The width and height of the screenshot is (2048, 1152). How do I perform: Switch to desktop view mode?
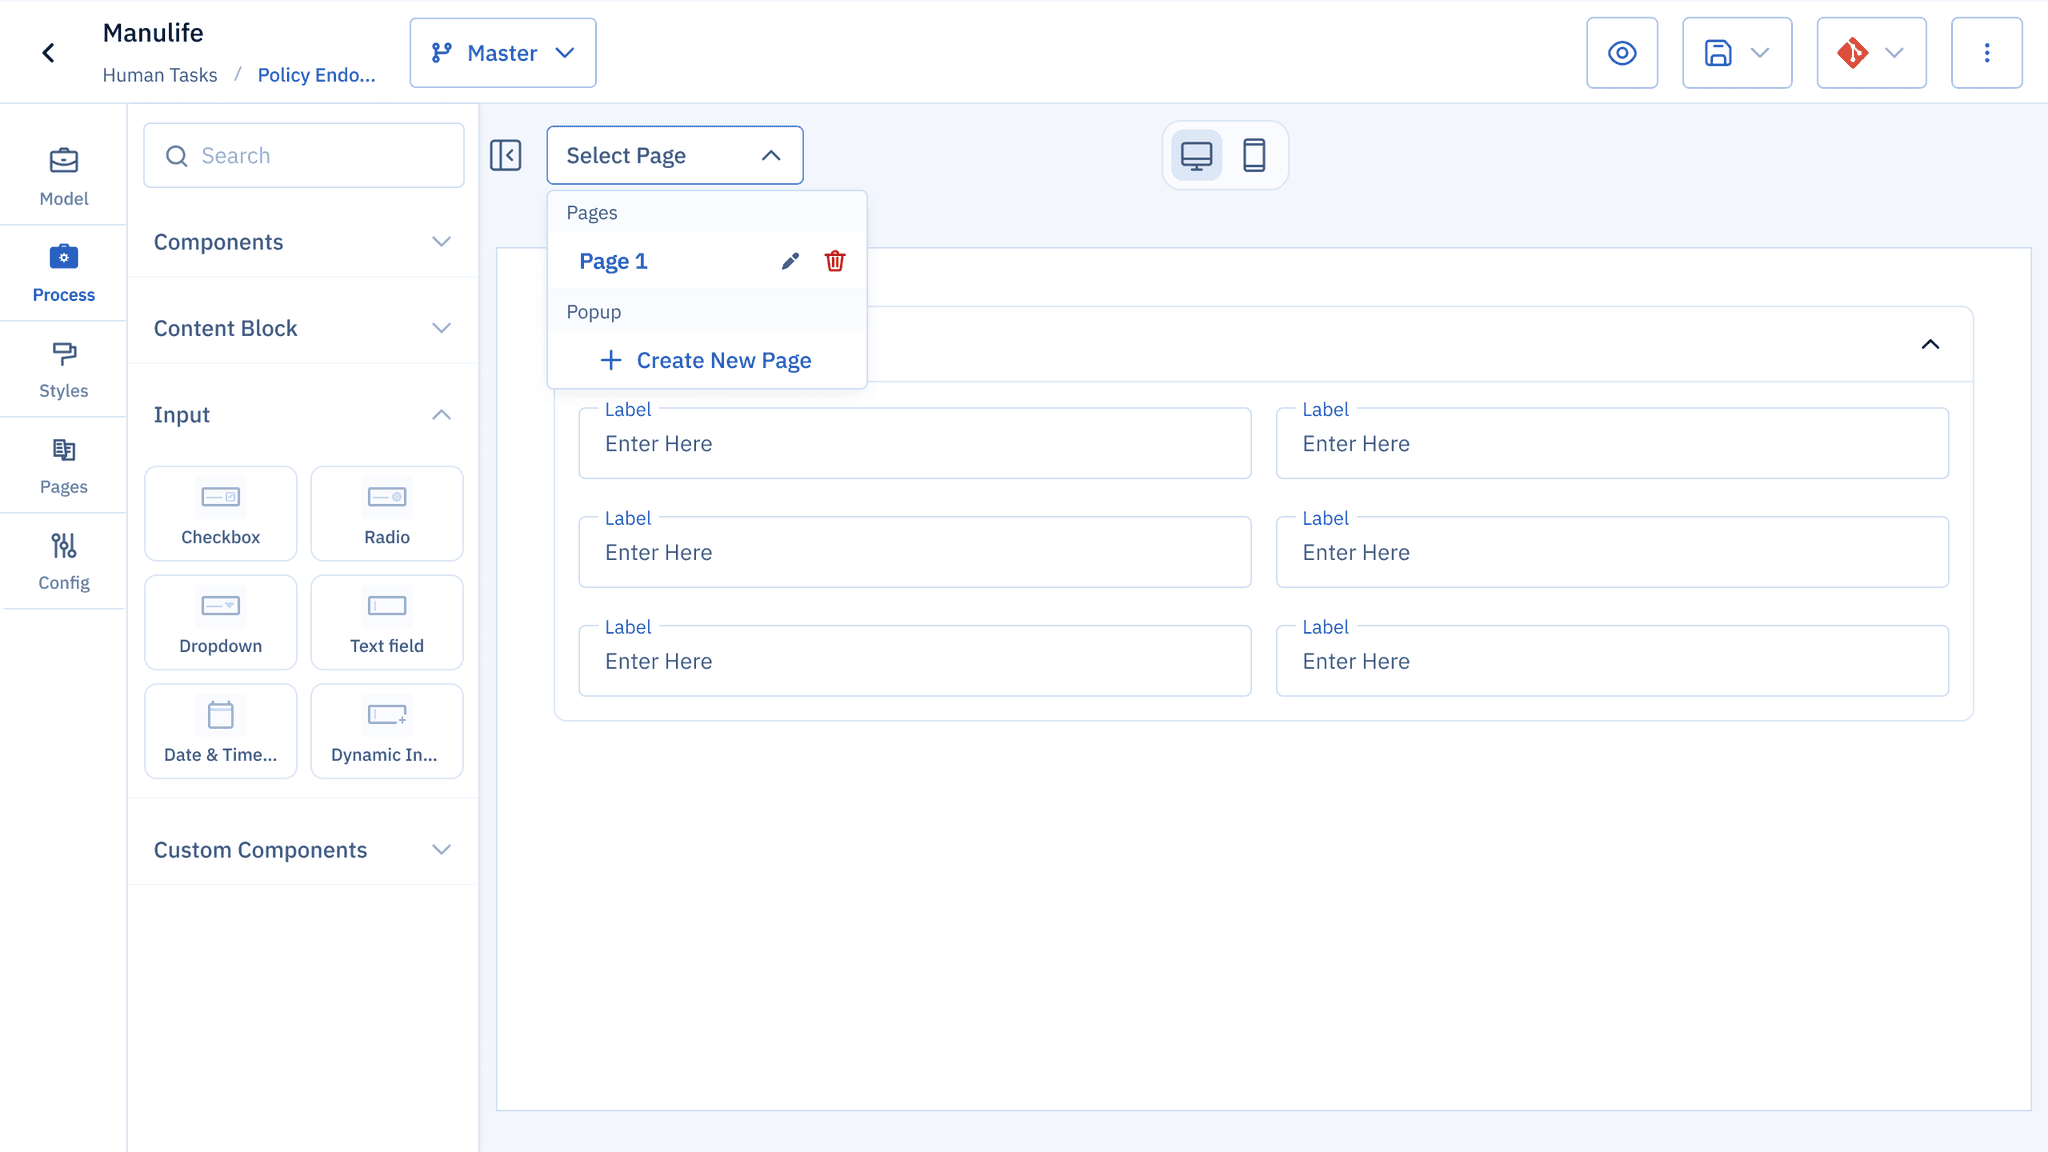[x=1196, y=155]
